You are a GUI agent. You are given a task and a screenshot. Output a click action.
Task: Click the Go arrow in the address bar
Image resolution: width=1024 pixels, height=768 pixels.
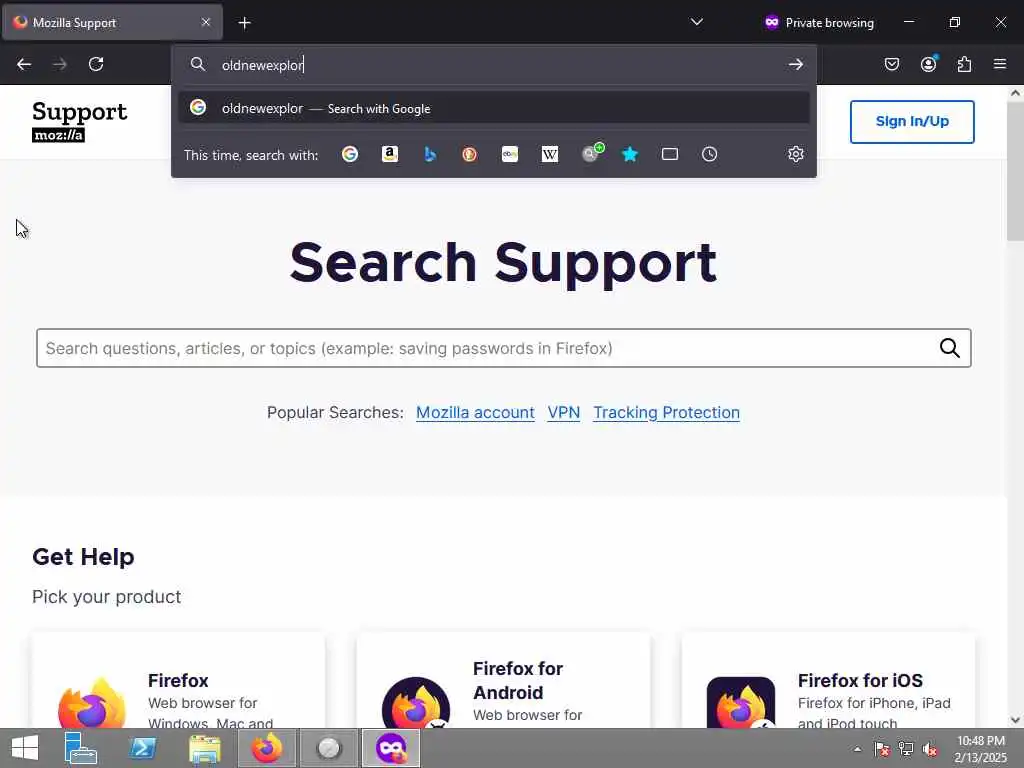[x=795, y=64]
